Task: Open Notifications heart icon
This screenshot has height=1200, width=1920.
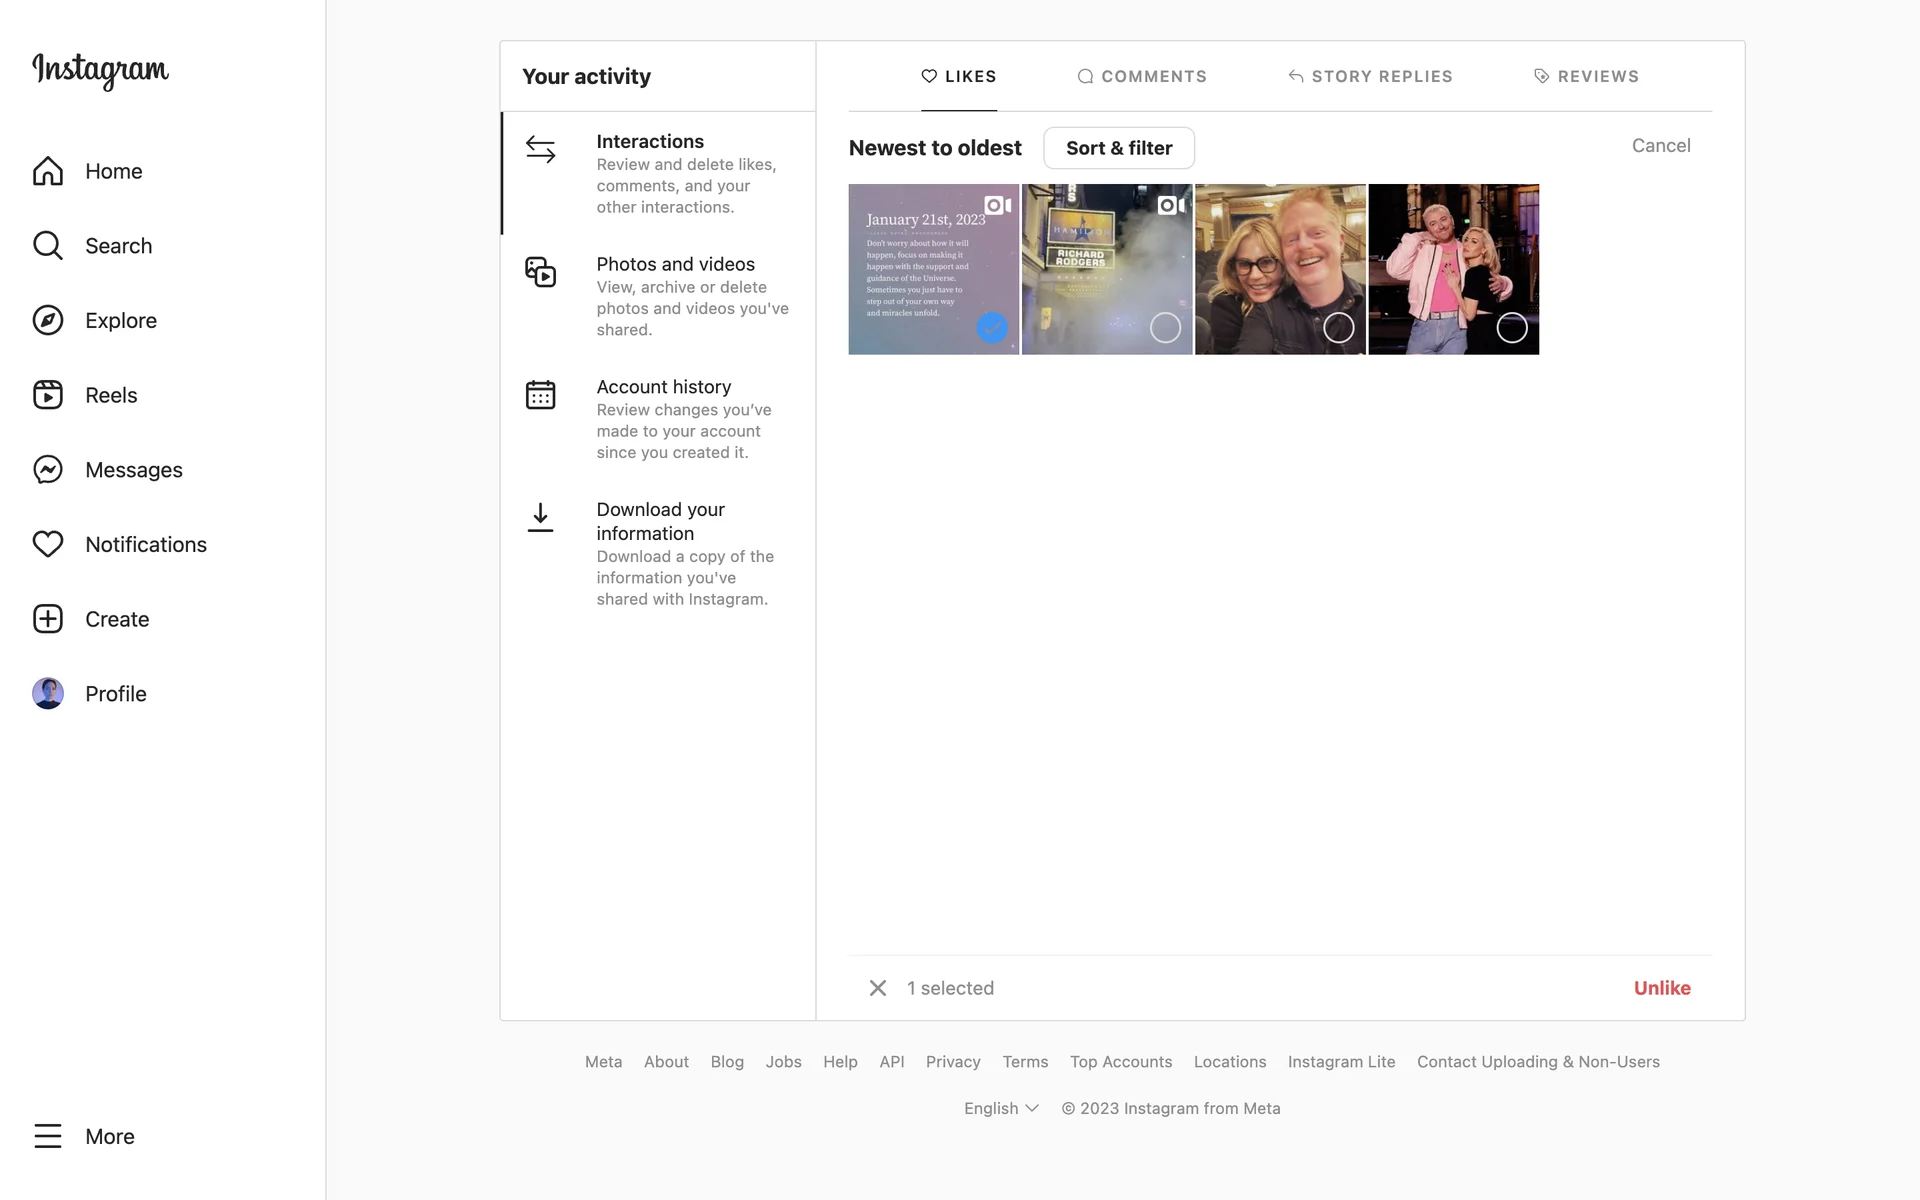Action: tap(48, 544)
